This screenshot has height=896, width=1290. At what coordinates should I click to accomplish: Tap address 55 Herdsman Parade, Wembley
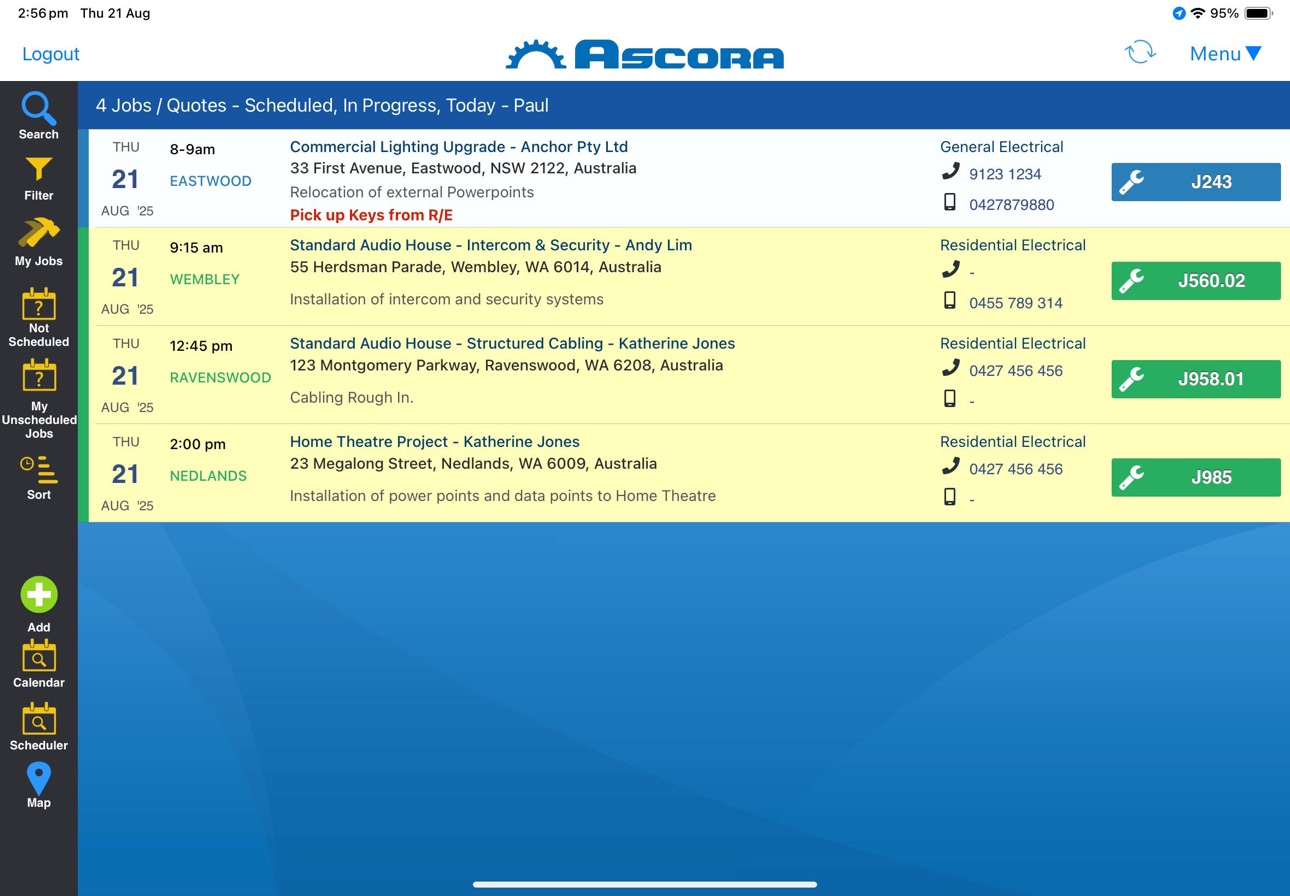point(475,267)
